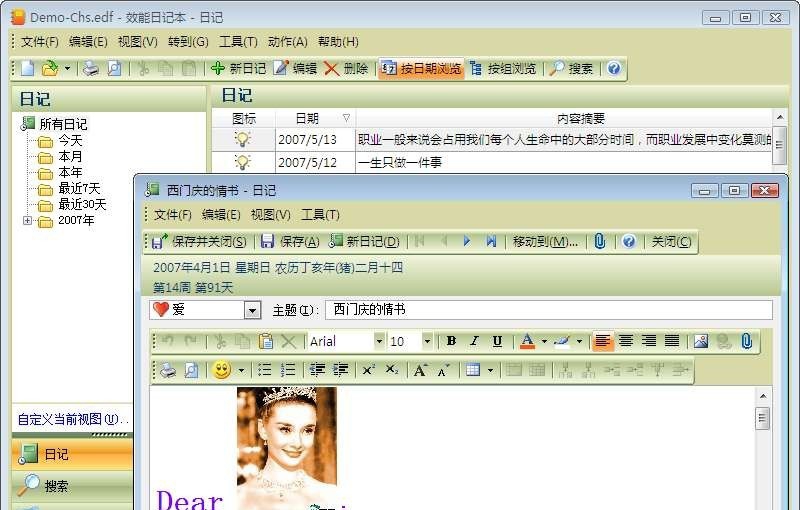
Task: Open highlight color dropdown arrow
Action: coord(579,341)
